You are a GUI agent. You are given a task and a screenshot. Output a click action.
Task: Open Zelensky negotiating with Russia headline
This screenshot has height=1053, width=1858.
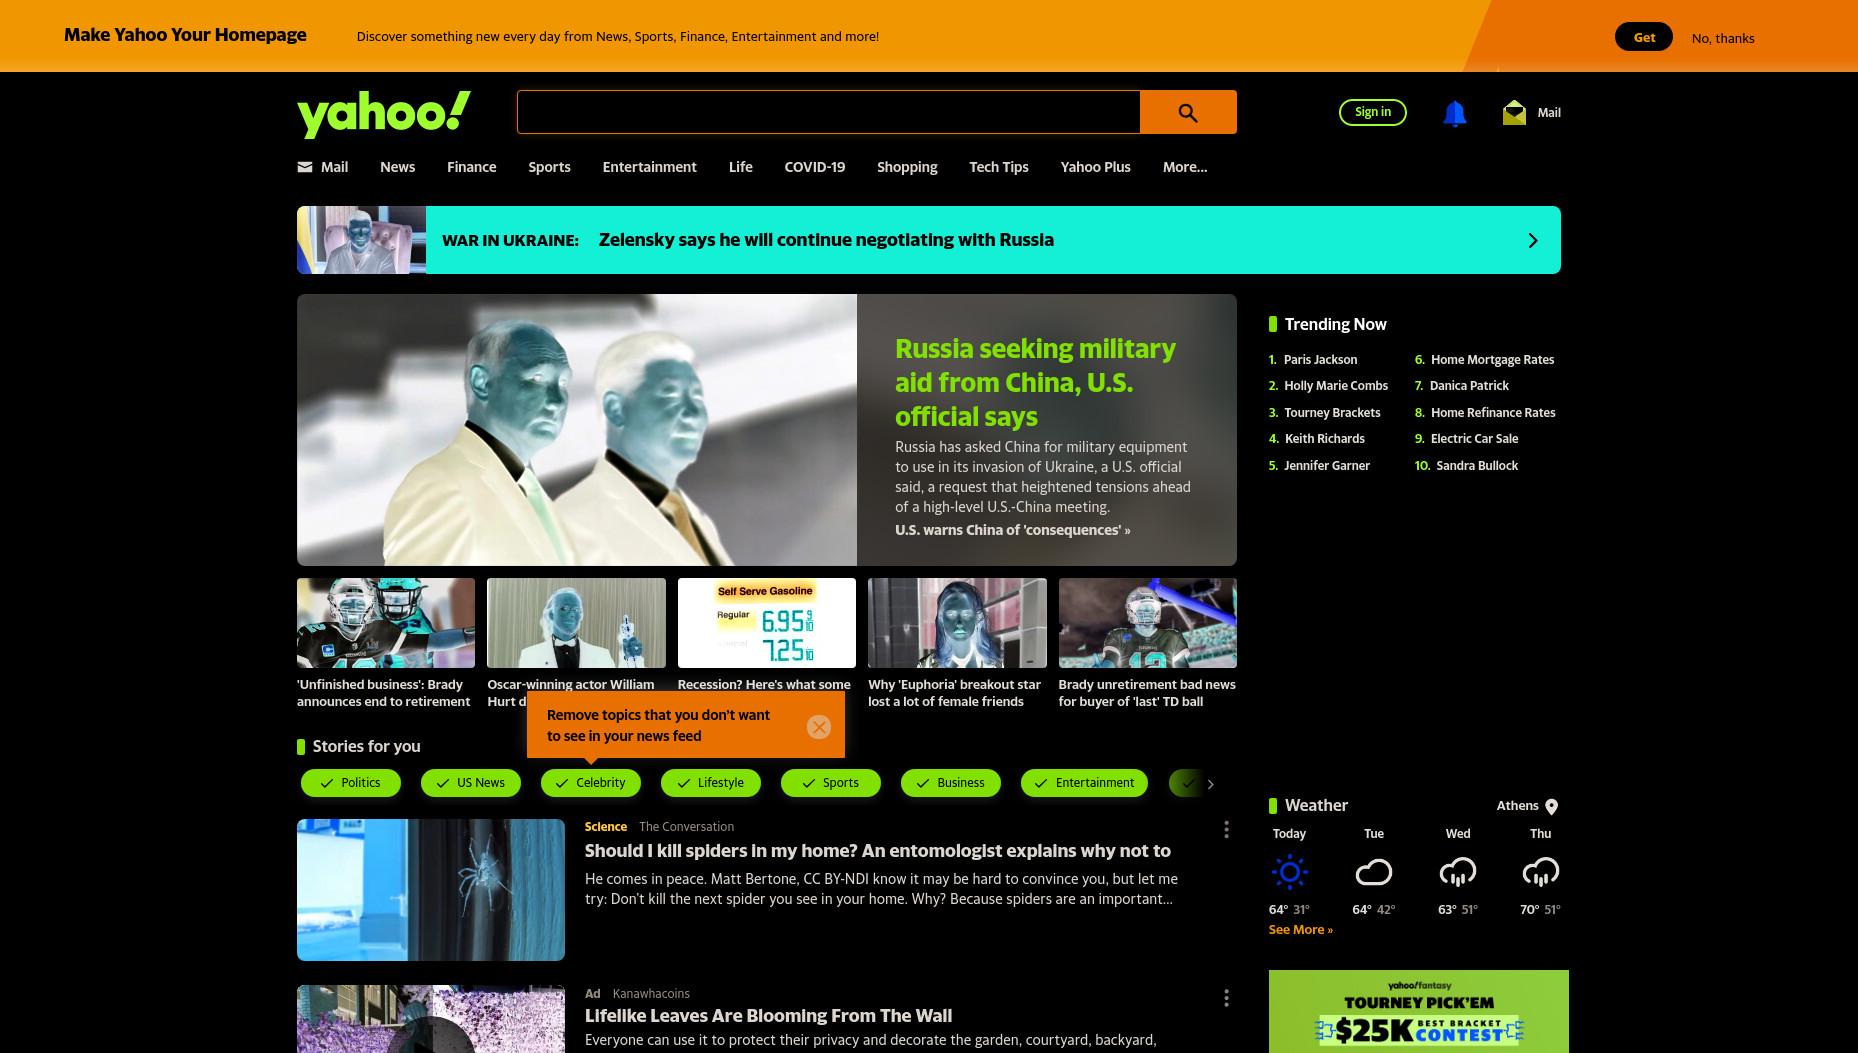tap(826, 240)
